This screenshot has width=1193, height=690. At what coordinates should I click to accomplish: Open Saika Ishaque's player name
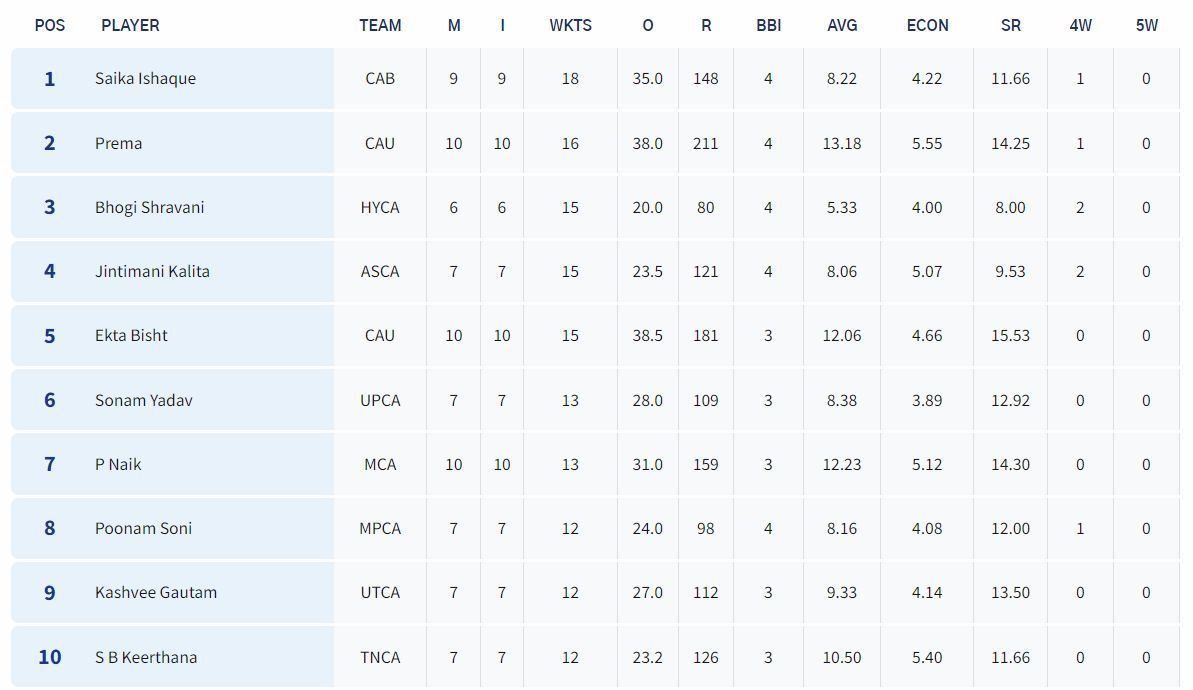tap(145, 78)
